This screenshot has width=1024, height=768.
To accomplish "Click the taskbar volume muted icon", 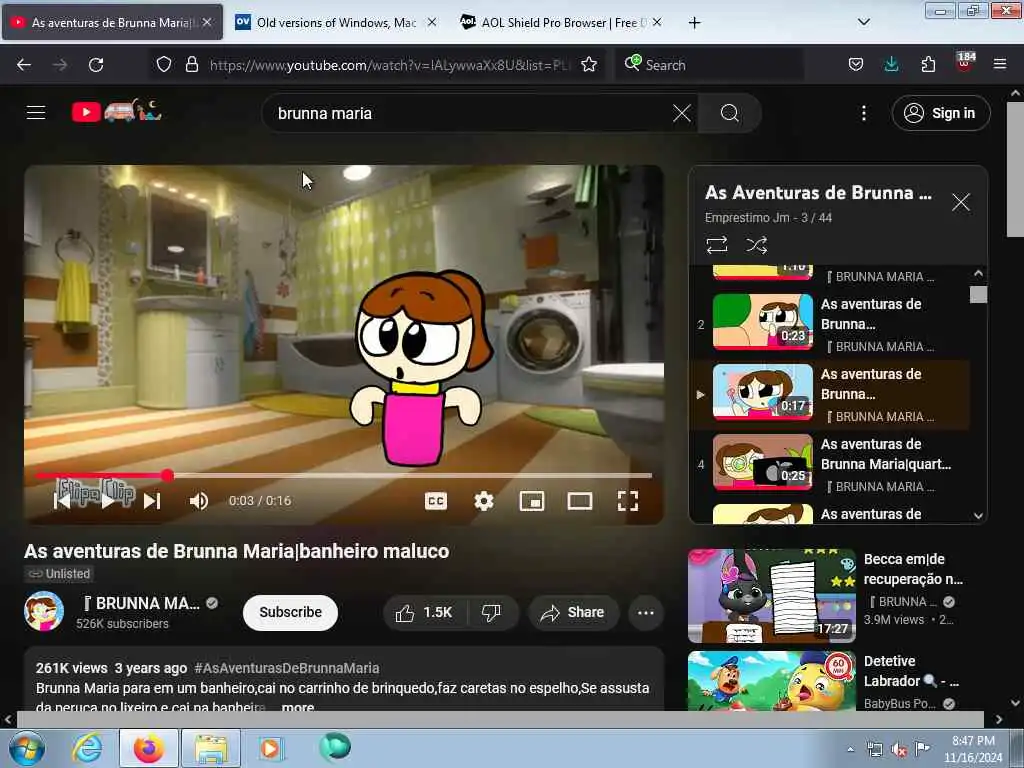I will click(899, 750).
